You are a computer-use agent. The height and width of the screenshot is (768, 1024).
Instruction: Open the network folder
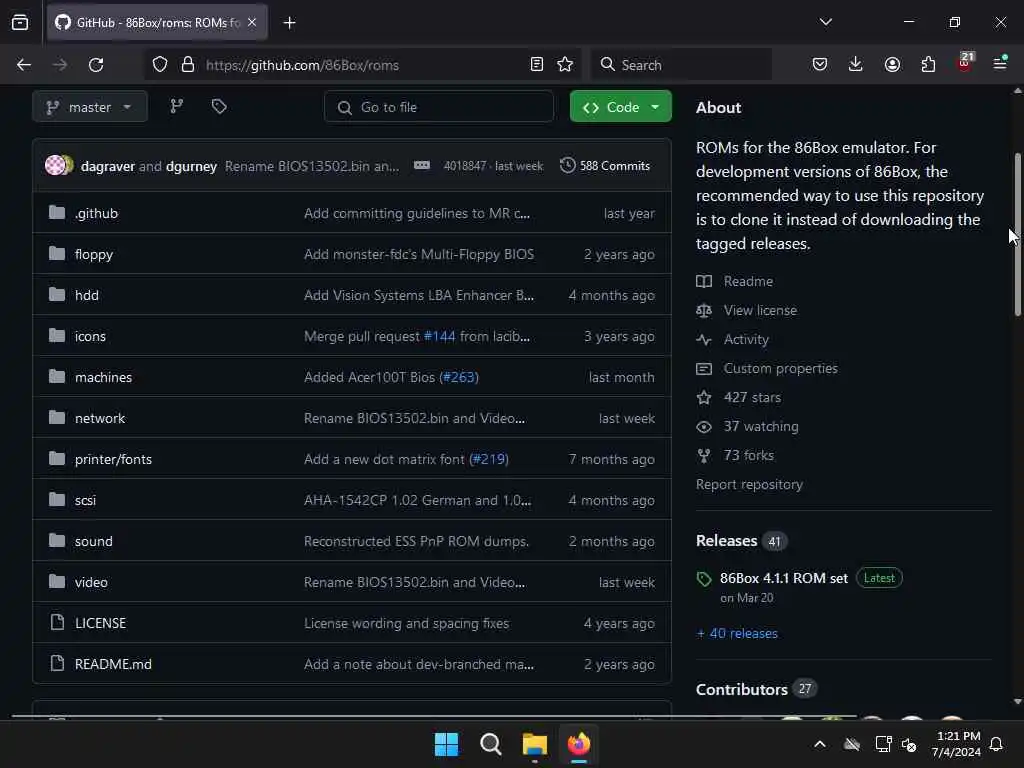point(100,418)
